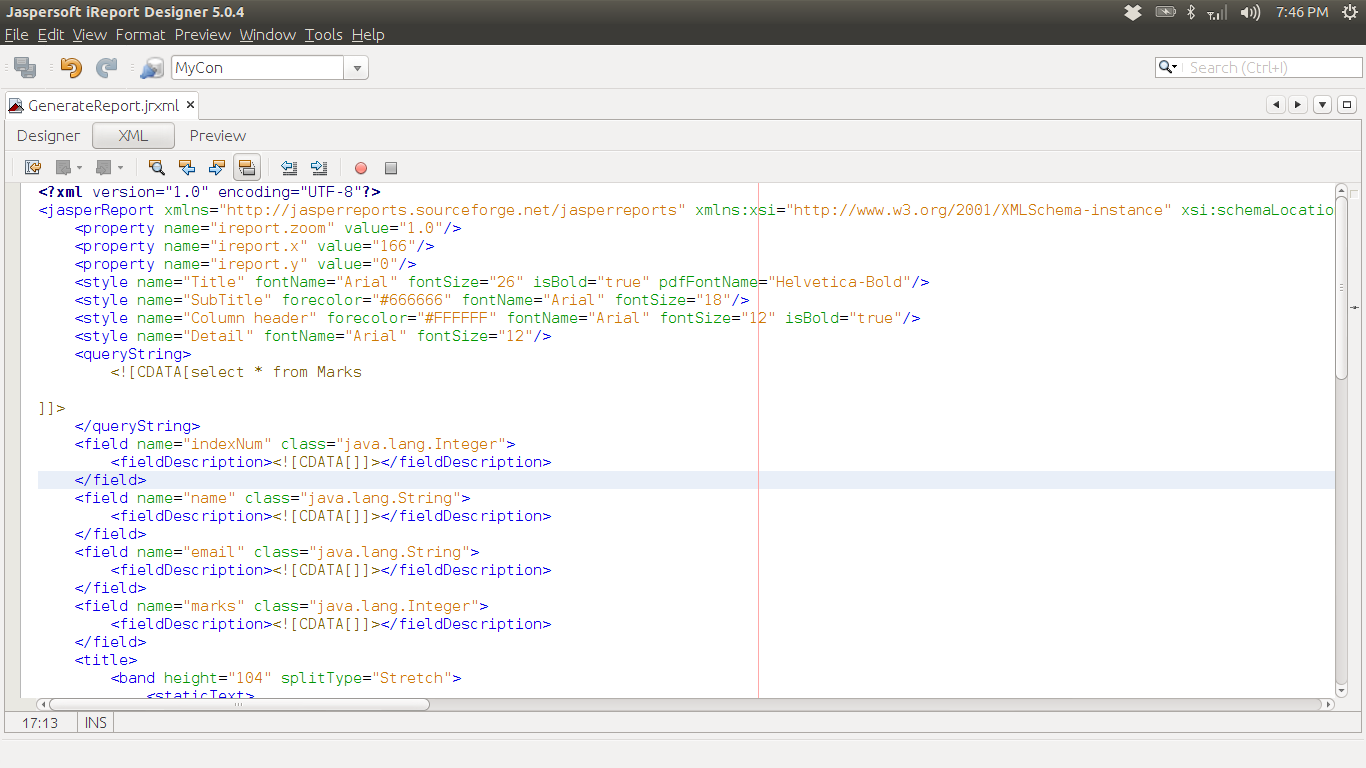The image size is (1366, 768).
Task: Expand the MyCon datasource dropdown
Action: 356,68
